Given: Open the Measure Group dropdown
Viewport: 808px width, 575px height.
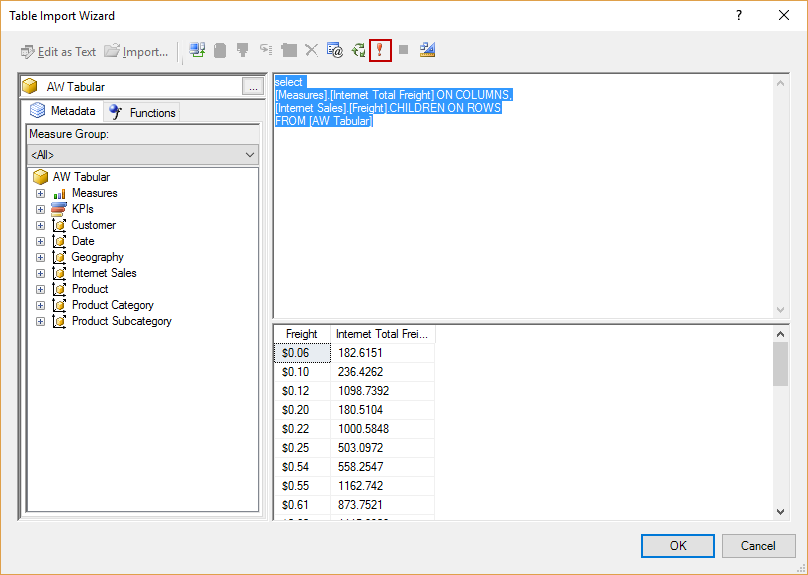Looking at the screenshot, I should point(250,155).
